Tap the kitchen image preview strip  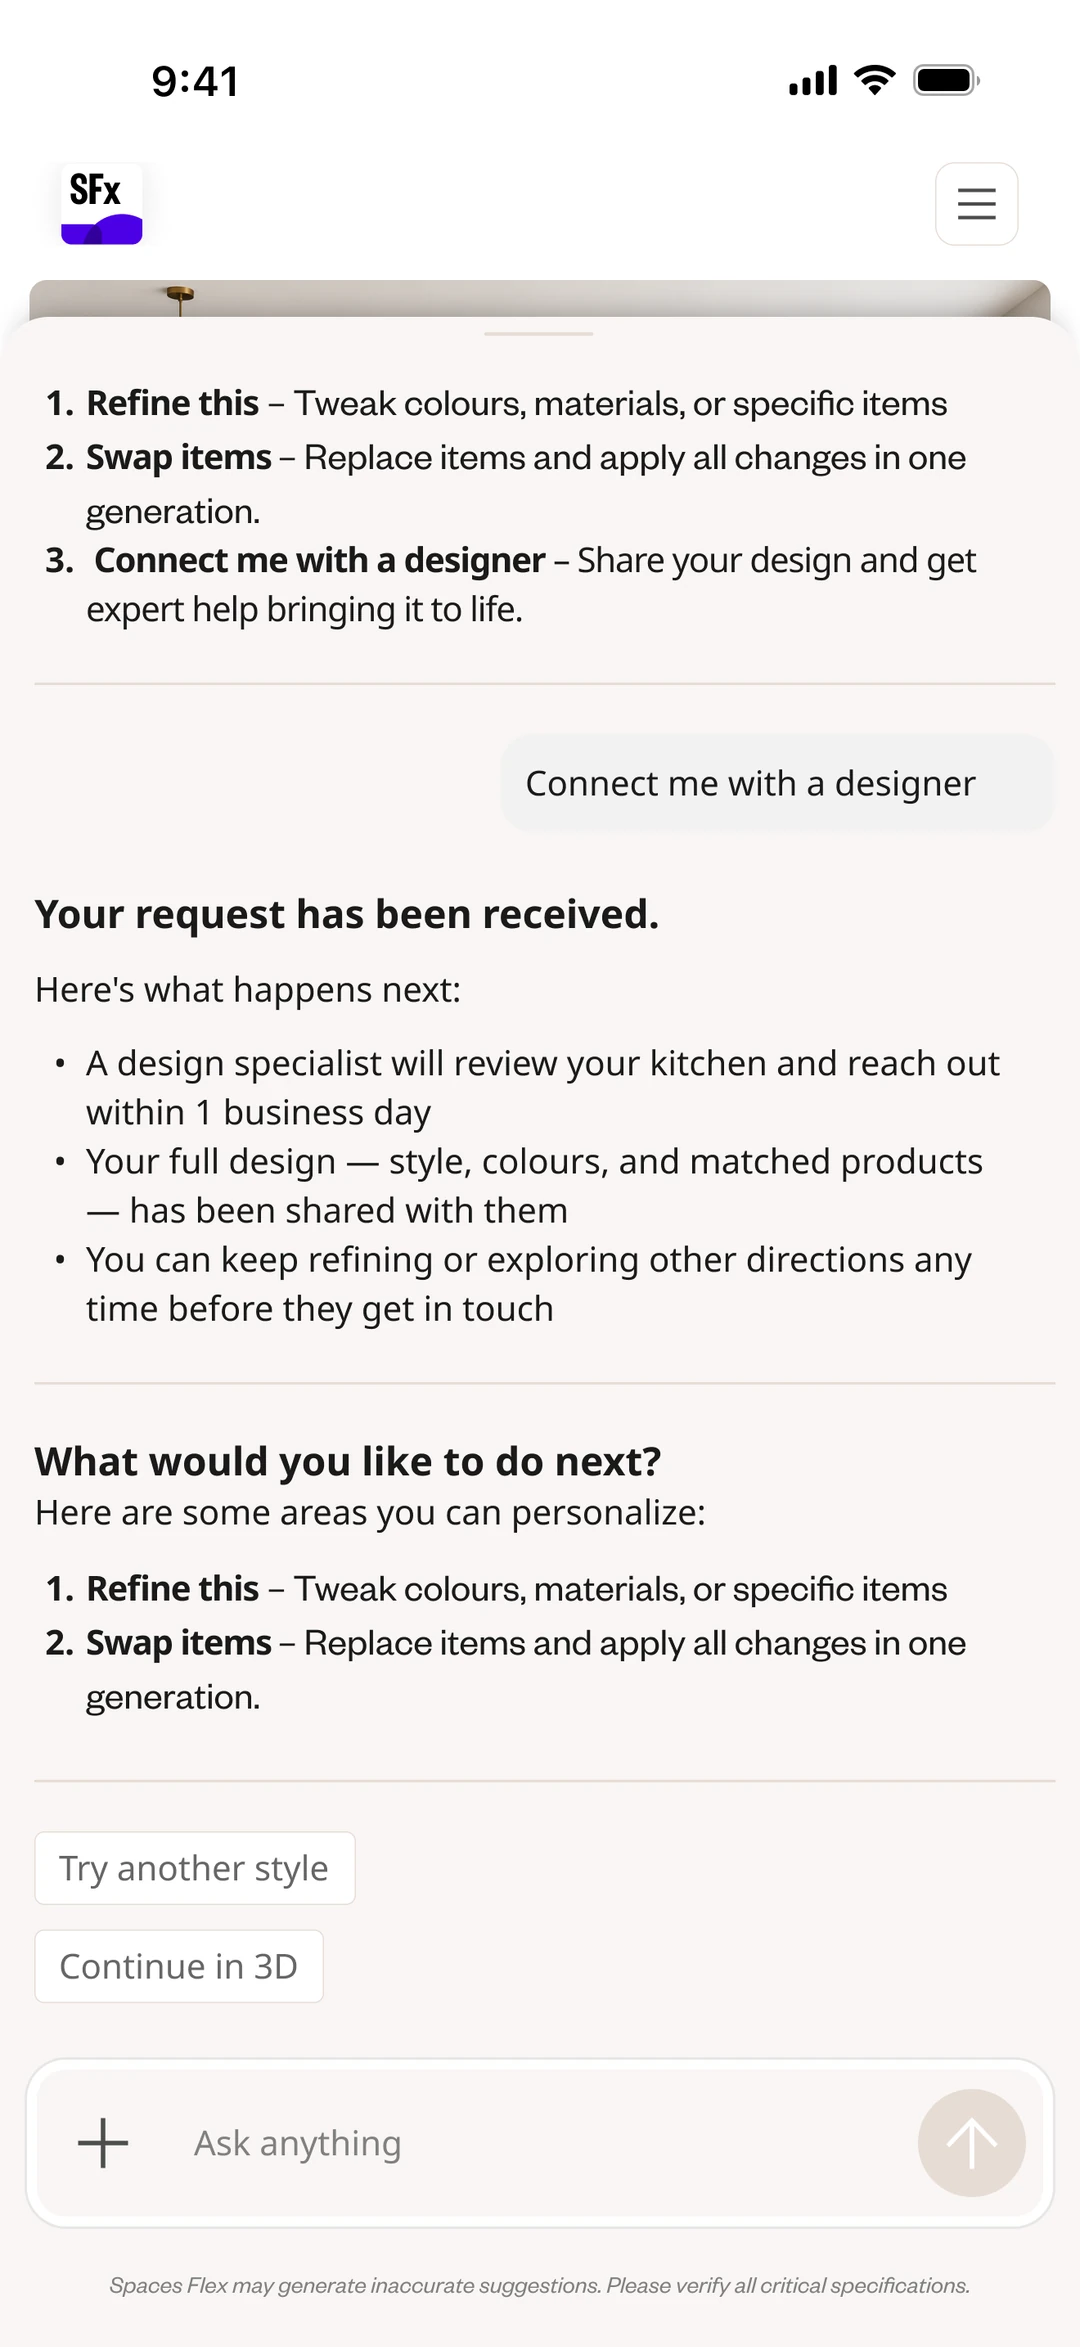[x=540, y=298]
